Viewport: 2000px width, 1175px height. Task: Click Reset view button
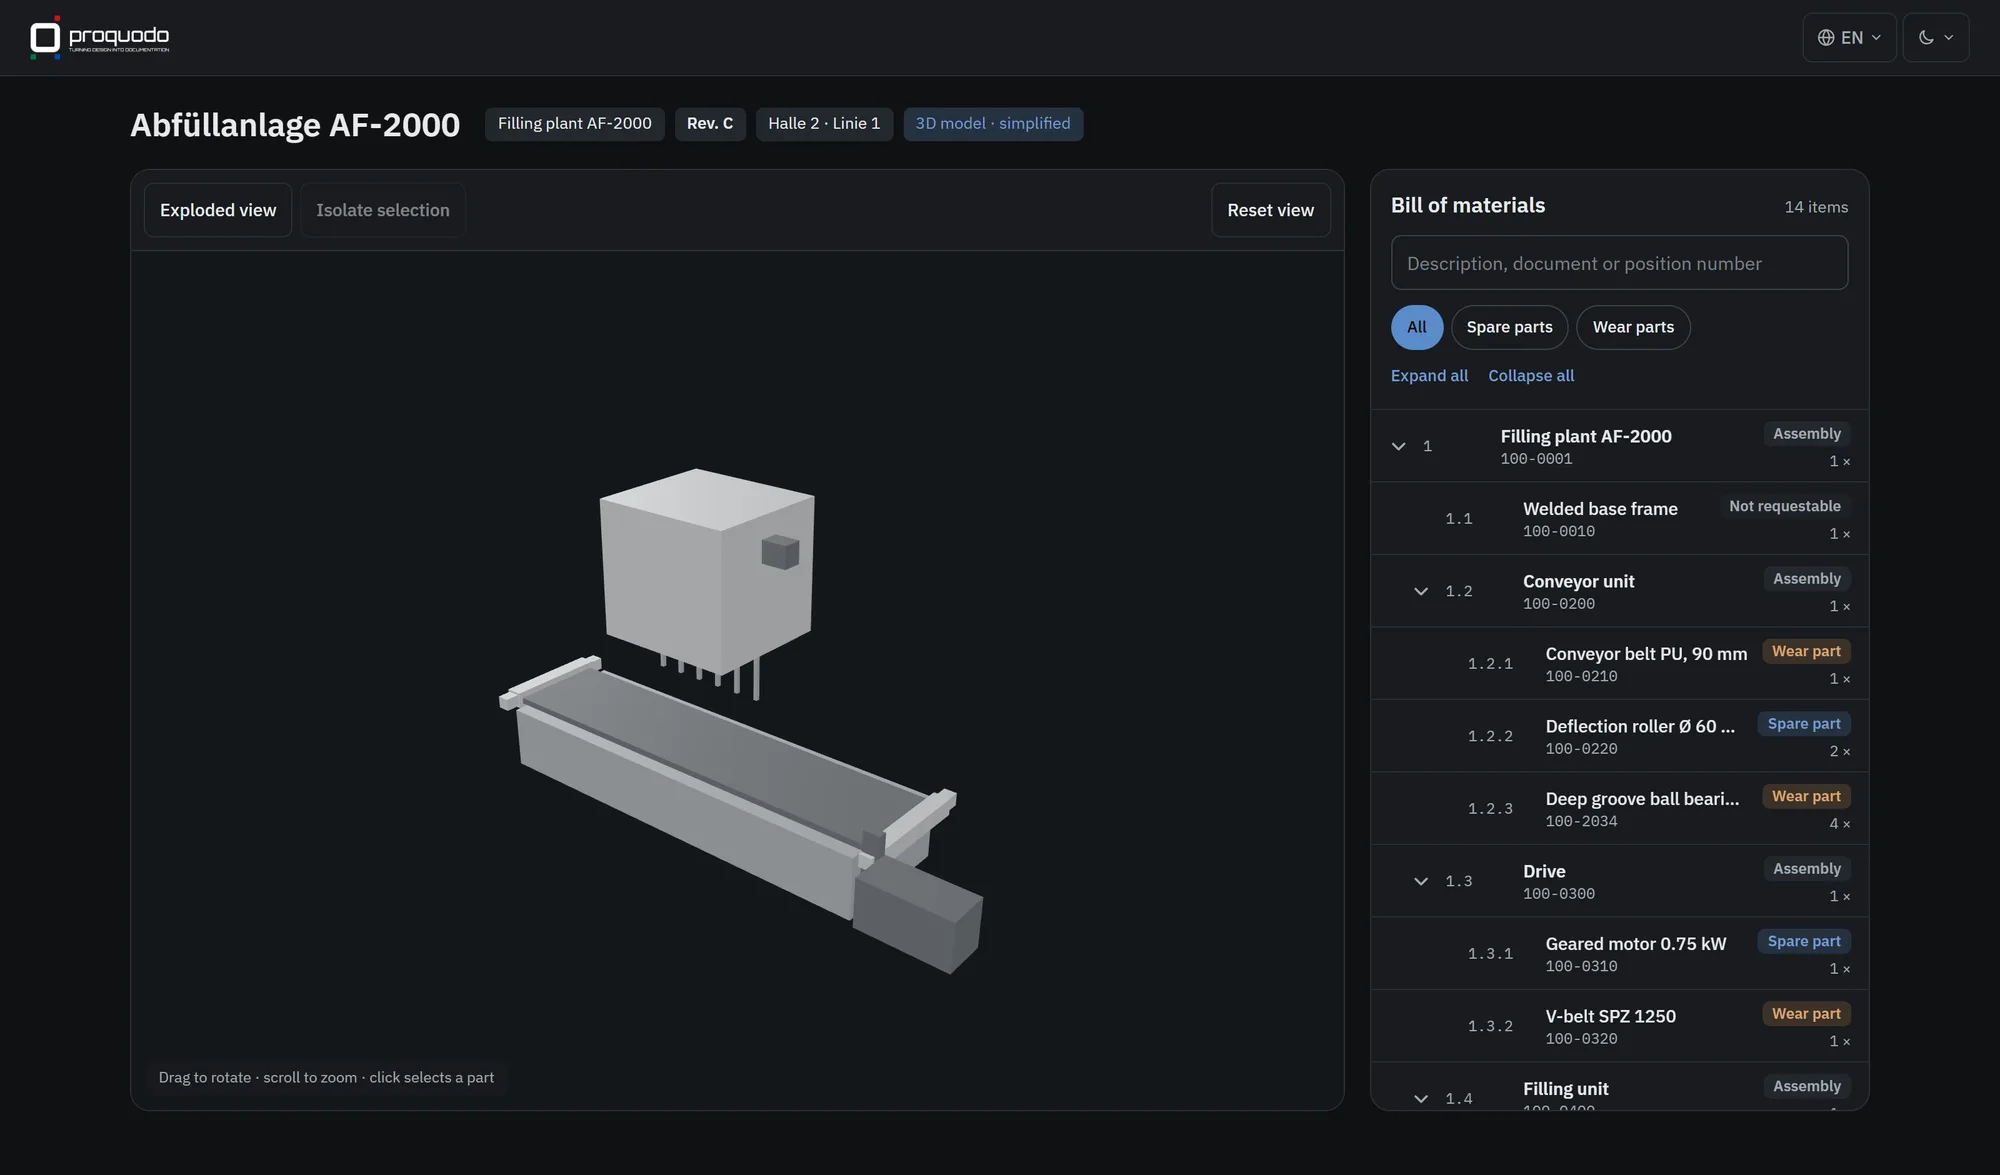coord(1270,210)
